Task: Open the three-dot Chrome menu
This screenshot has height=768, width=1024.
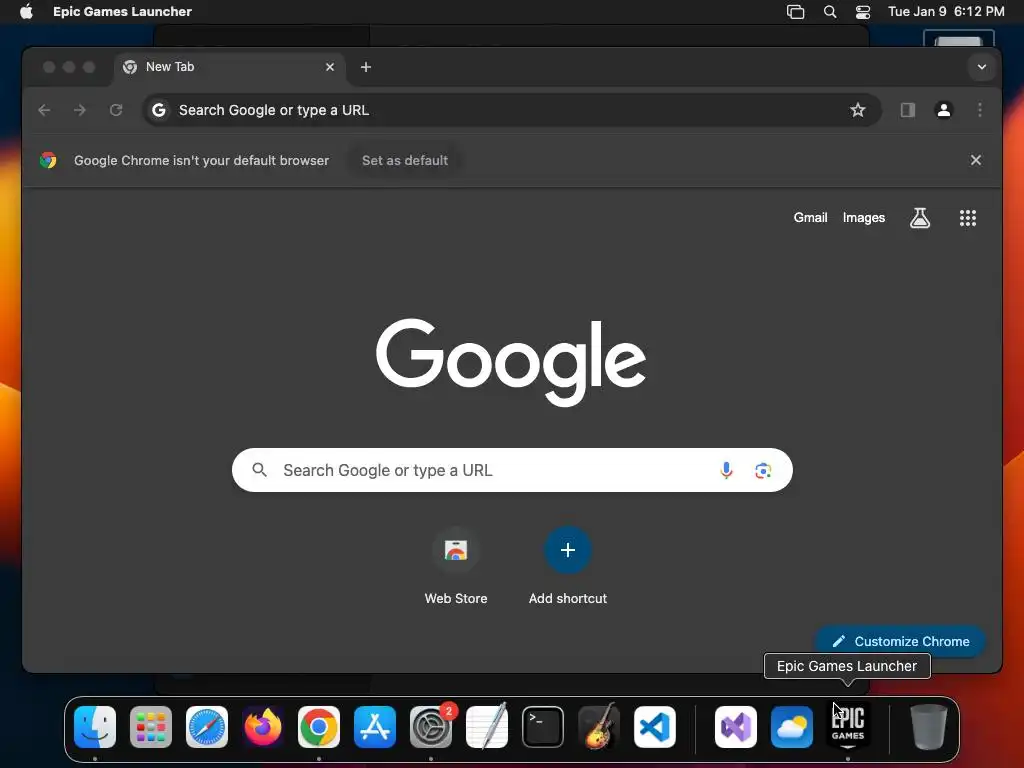Action: tap(980, 110)
